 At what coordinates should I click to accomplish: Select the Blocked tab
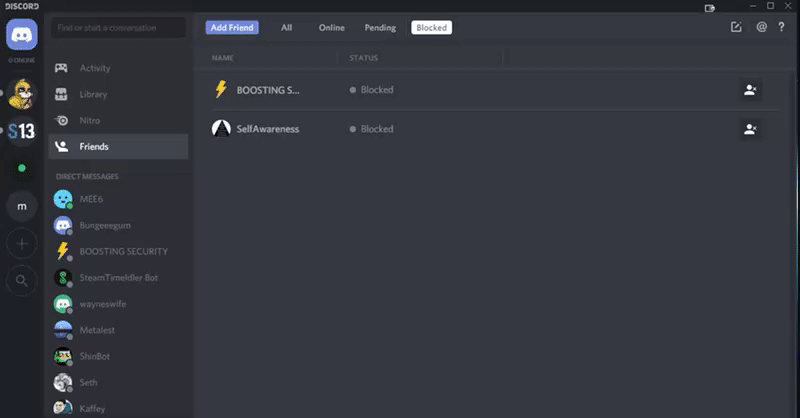(x=432, y=28)
